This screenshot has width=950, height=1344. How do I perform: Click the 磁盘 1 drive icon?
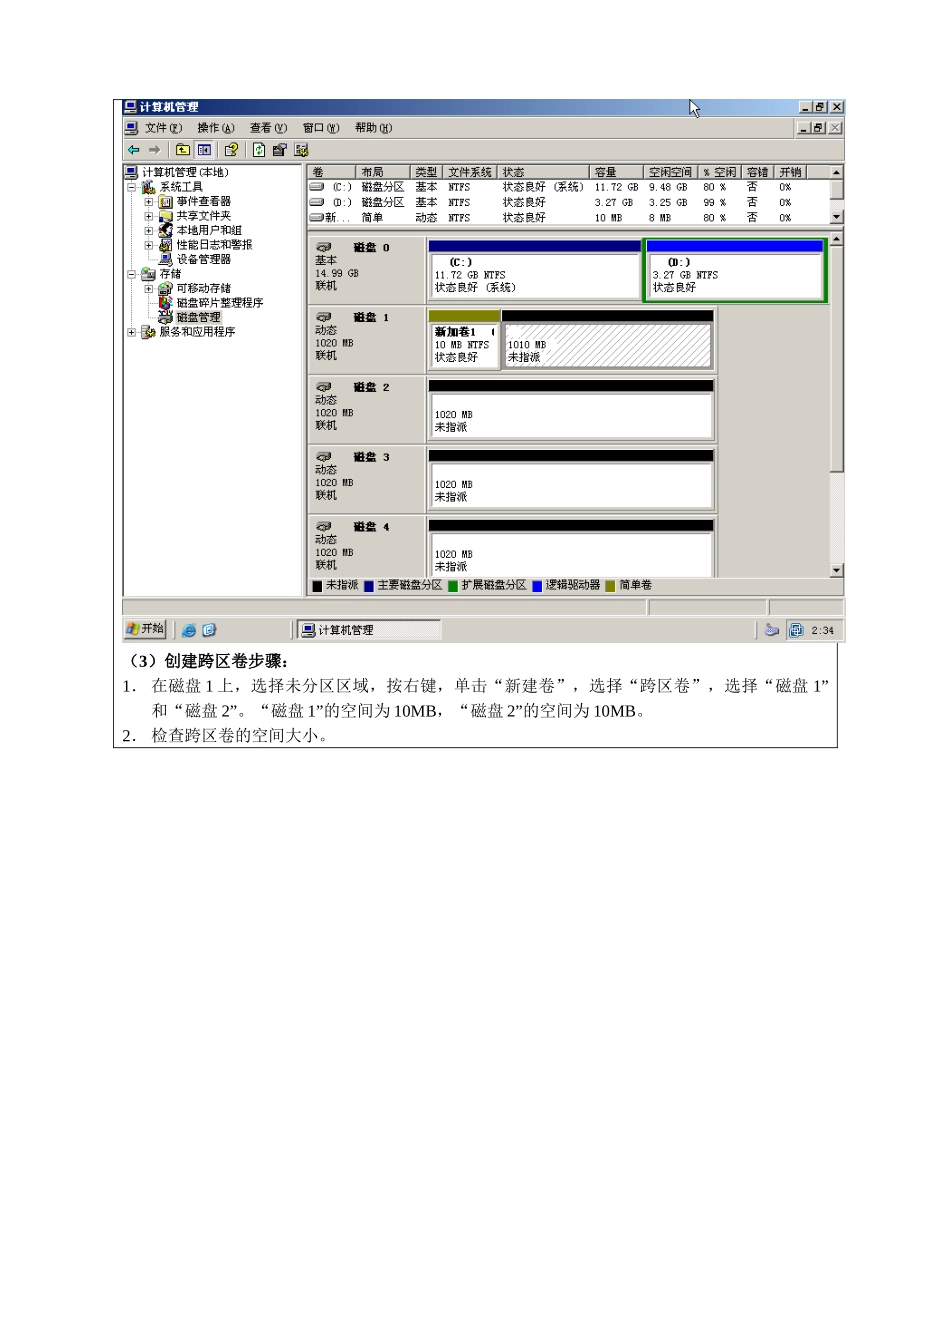tap(324, 317)
